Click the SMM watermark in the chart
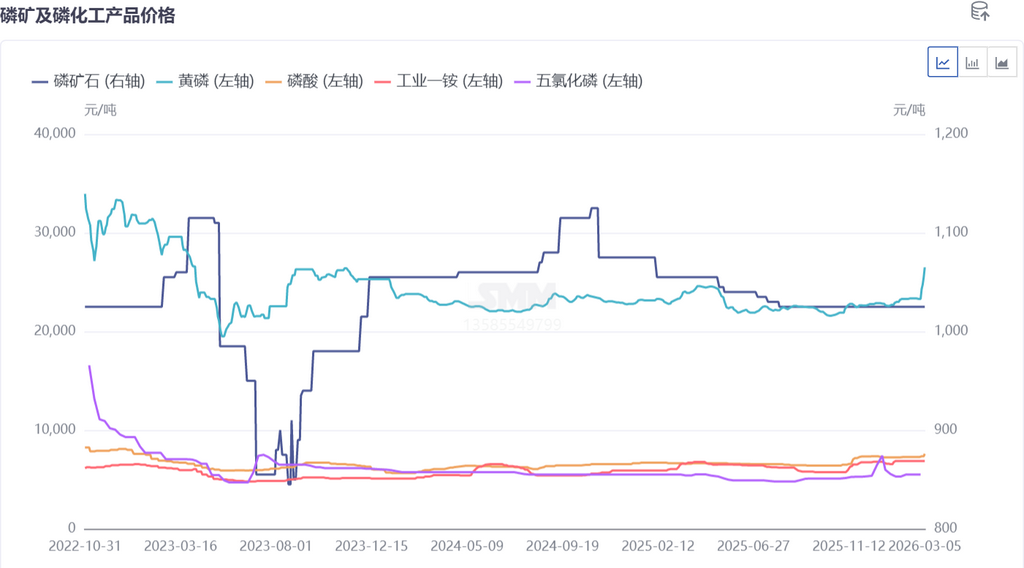1024x568 pixels. (515, 297)
